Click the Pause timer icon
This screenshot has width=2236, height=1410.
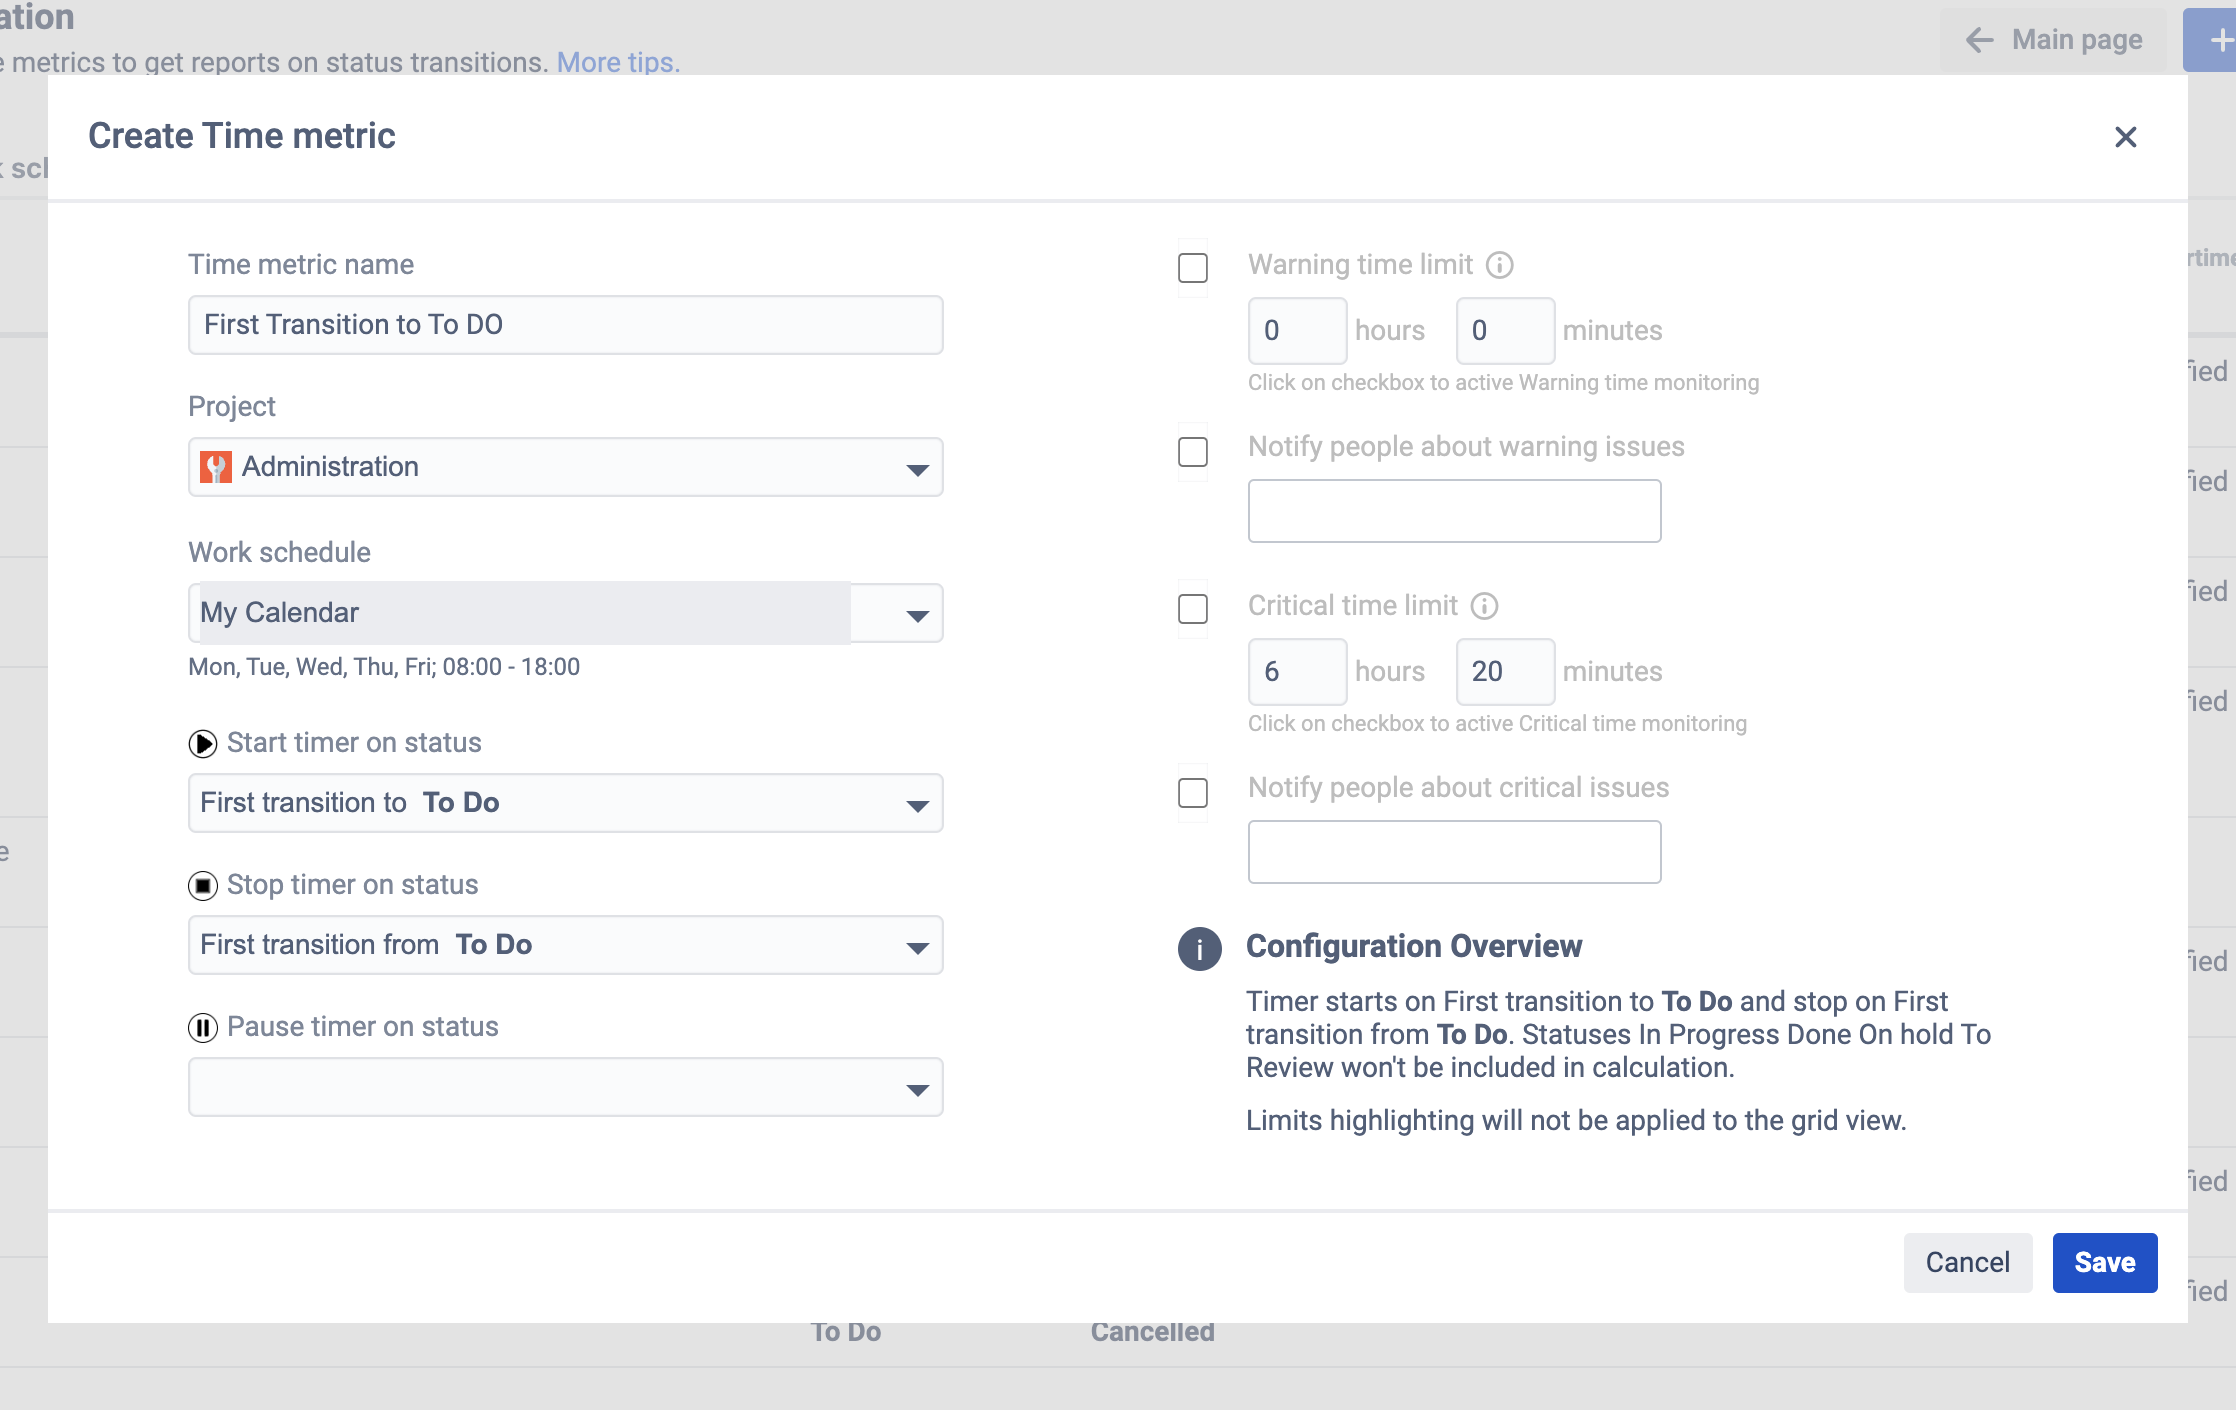click(203, 1028)
